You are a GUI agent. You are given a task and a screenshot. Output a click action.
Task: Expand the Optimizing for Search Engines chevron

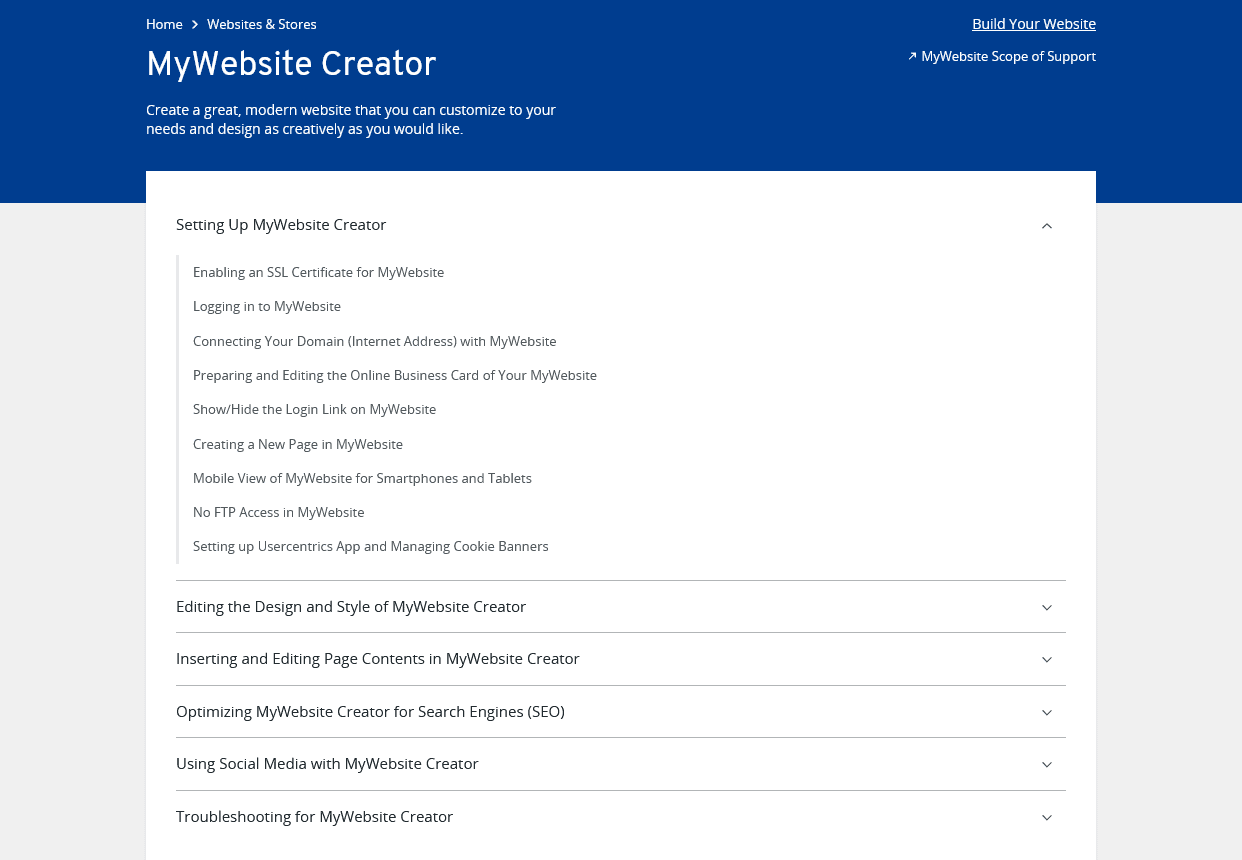tap(1047, 713)
